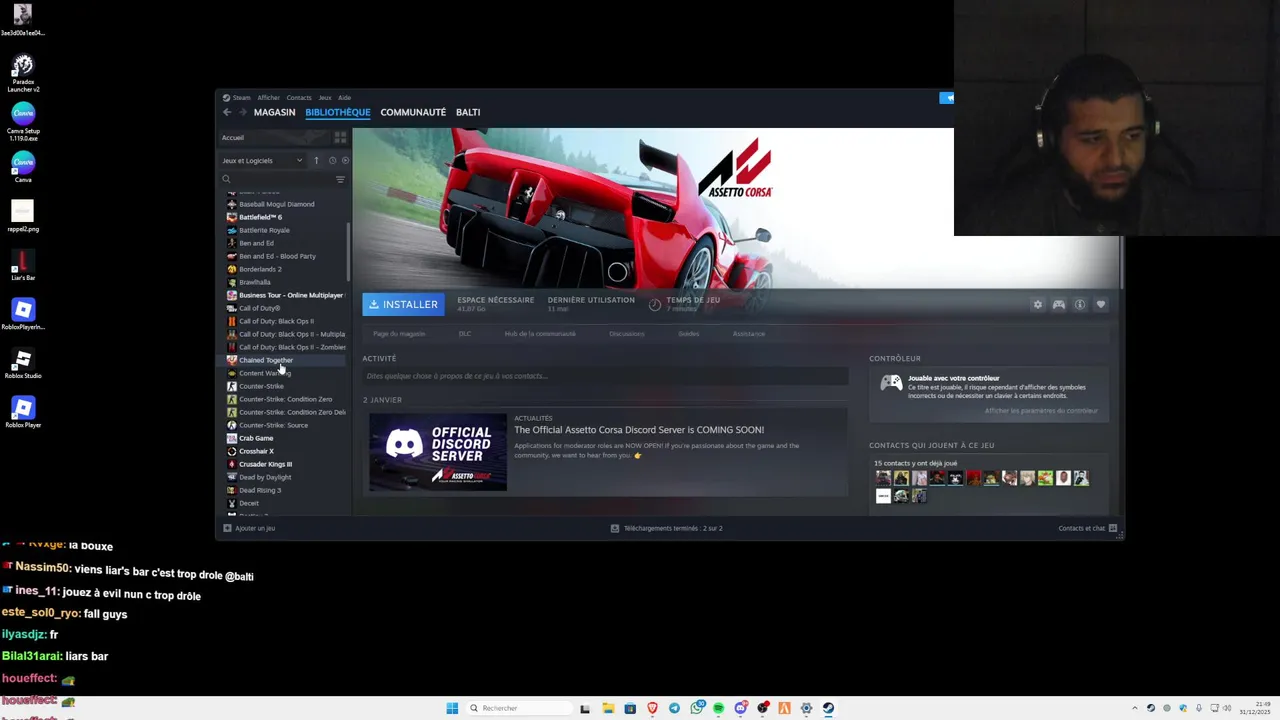Click the activity comment input field
The width and height of the screenshot is (1280, 720).
[x=605, y=376]
